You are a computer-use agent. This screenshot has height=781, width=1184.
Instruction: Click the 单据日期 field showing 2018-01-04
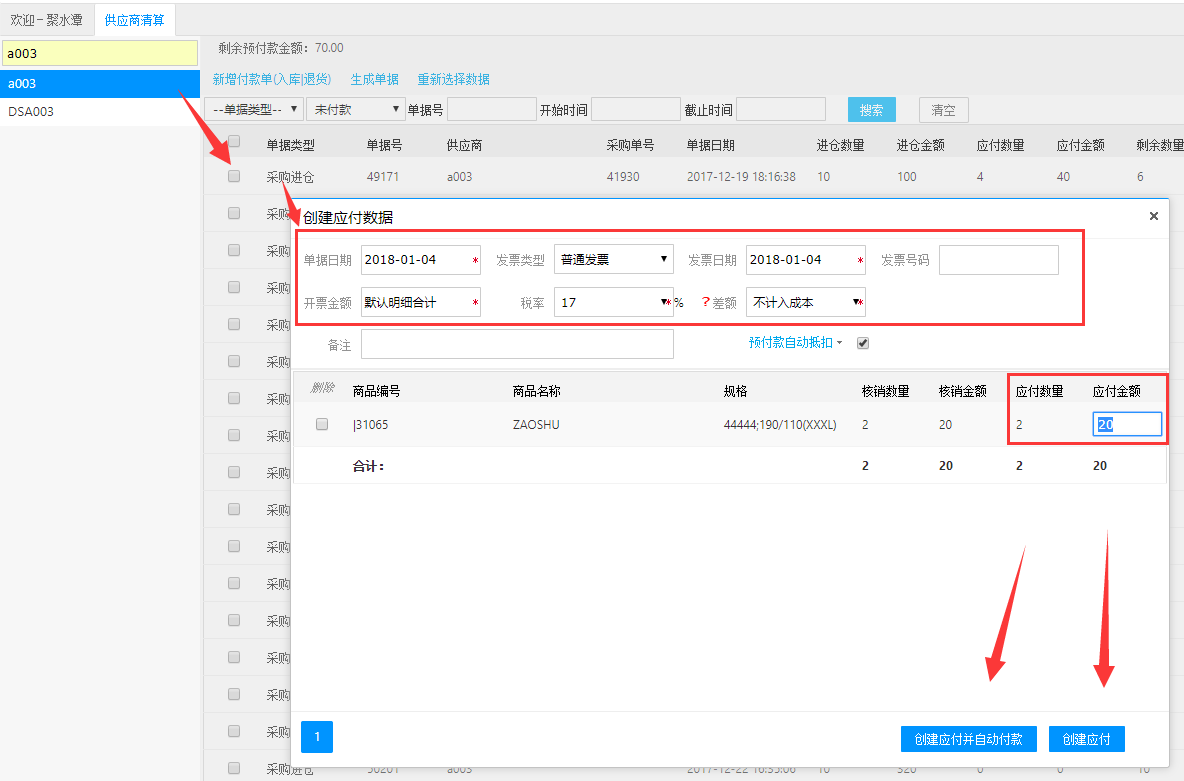click(421, 259)
